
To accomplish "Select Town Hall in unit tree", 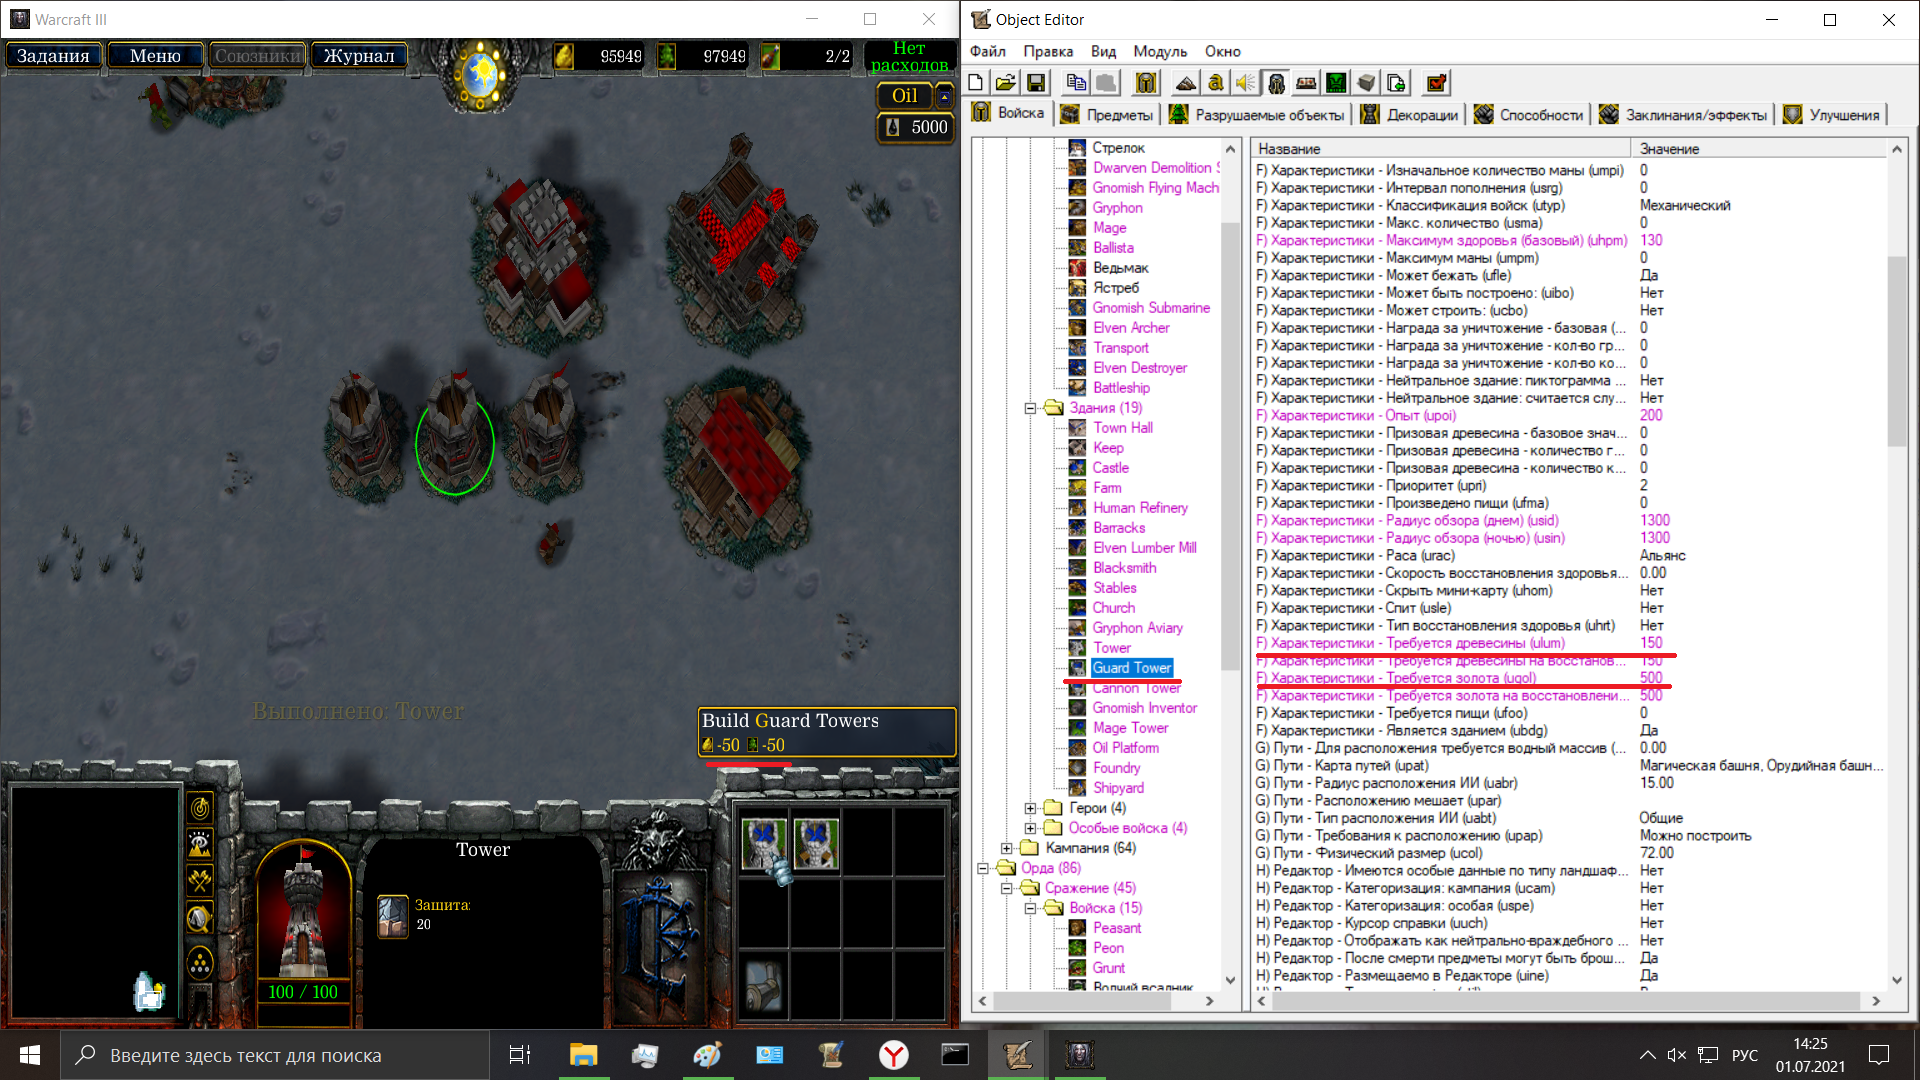I will coord(1122,428).
